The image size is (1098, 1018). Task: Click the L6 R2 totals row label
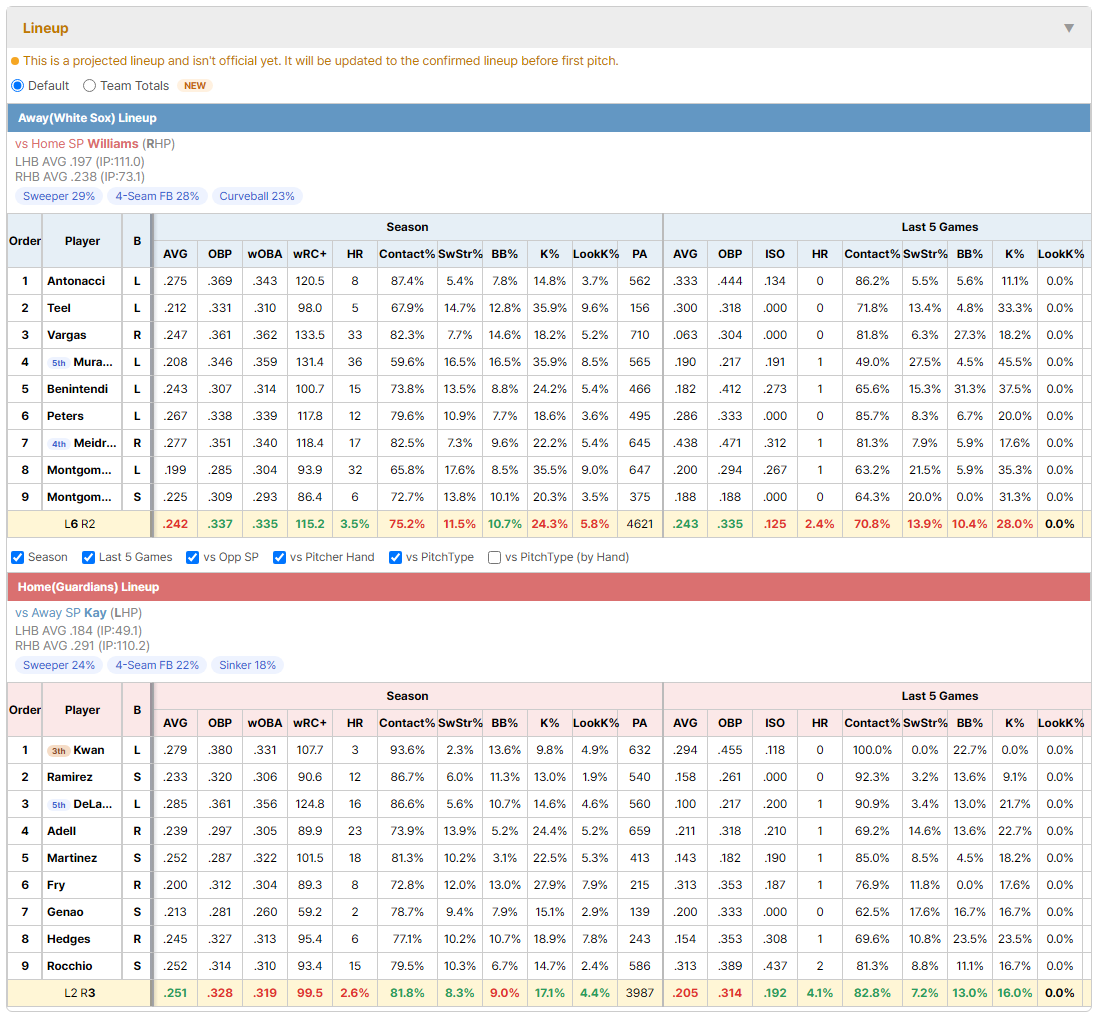click(x=79, y=524)
